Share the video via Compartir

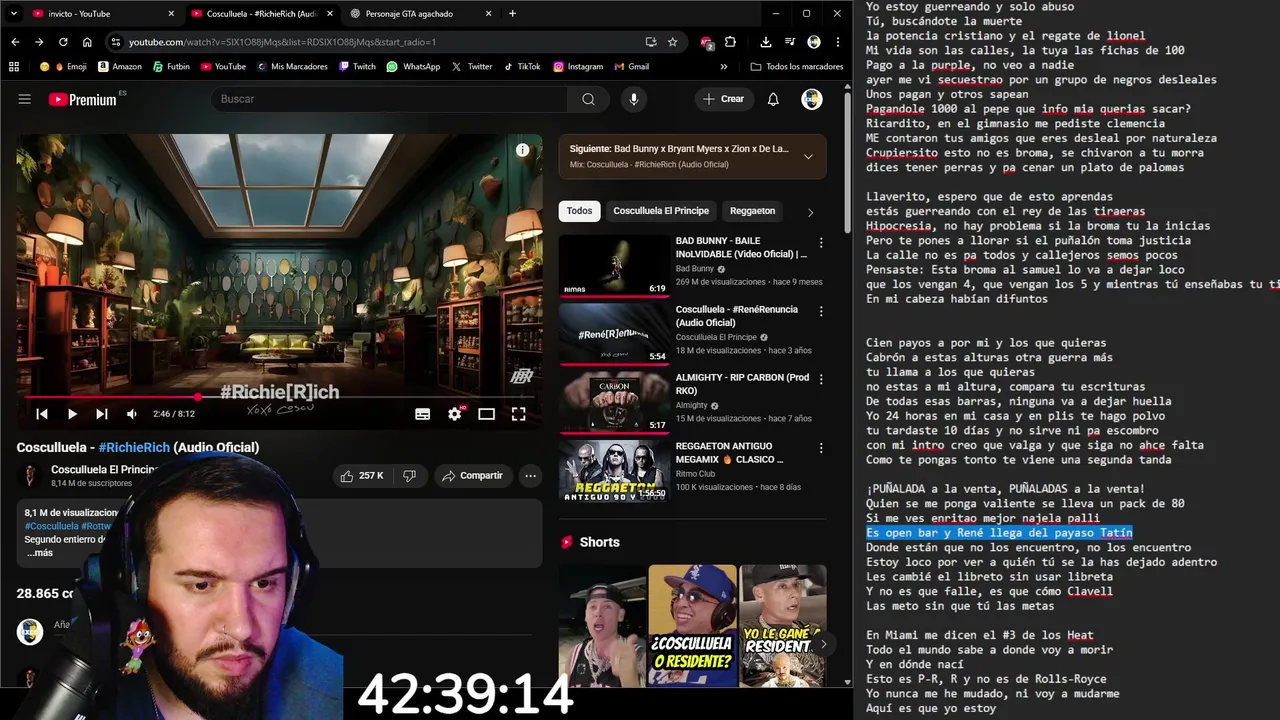pyautogui.click(x=472, y=476)
